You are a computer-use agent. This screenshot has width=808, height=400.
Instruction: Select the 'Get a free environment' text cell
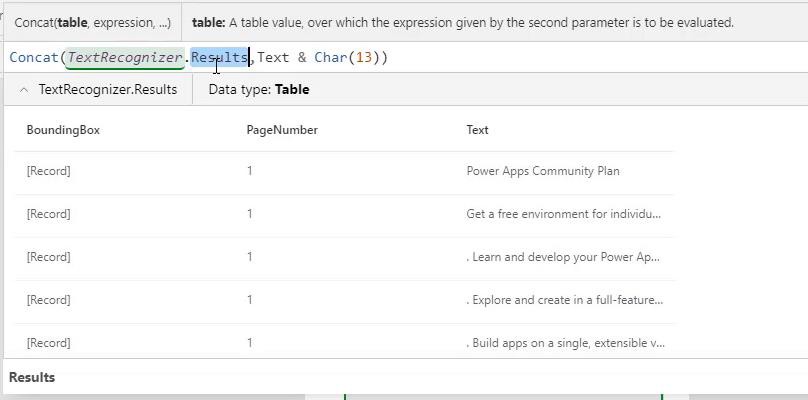(564, 214)
